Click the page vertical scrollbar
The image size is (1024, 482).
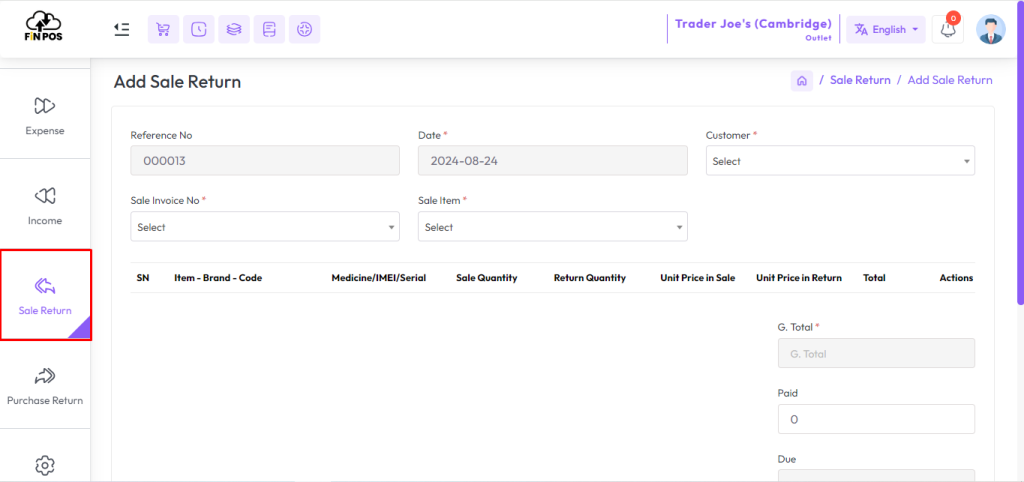[1020, 152]
